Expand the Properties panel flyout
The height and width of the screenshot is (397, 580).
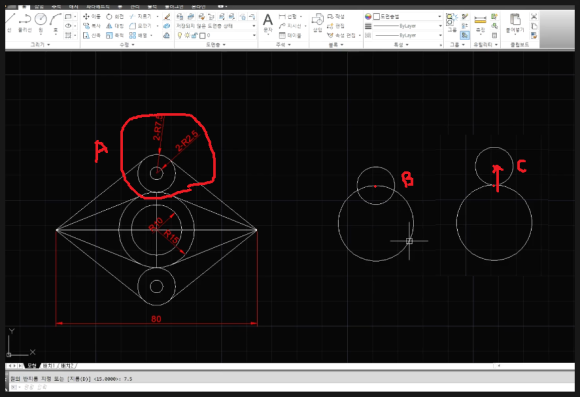coord(401,44)
